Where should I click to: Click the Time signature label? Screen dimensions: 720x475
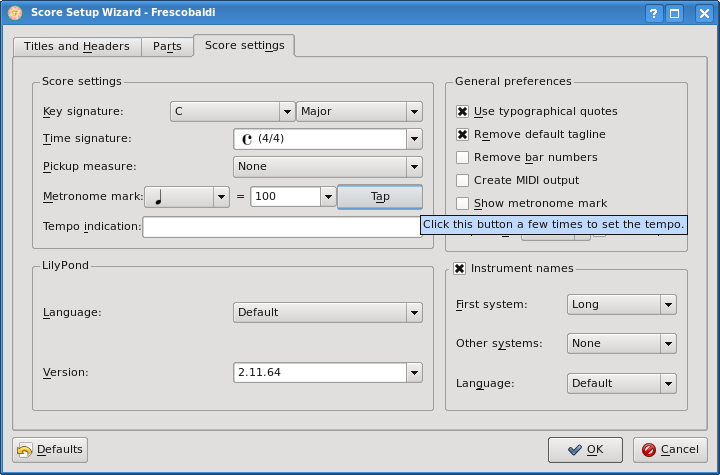[x=87, y=139]
